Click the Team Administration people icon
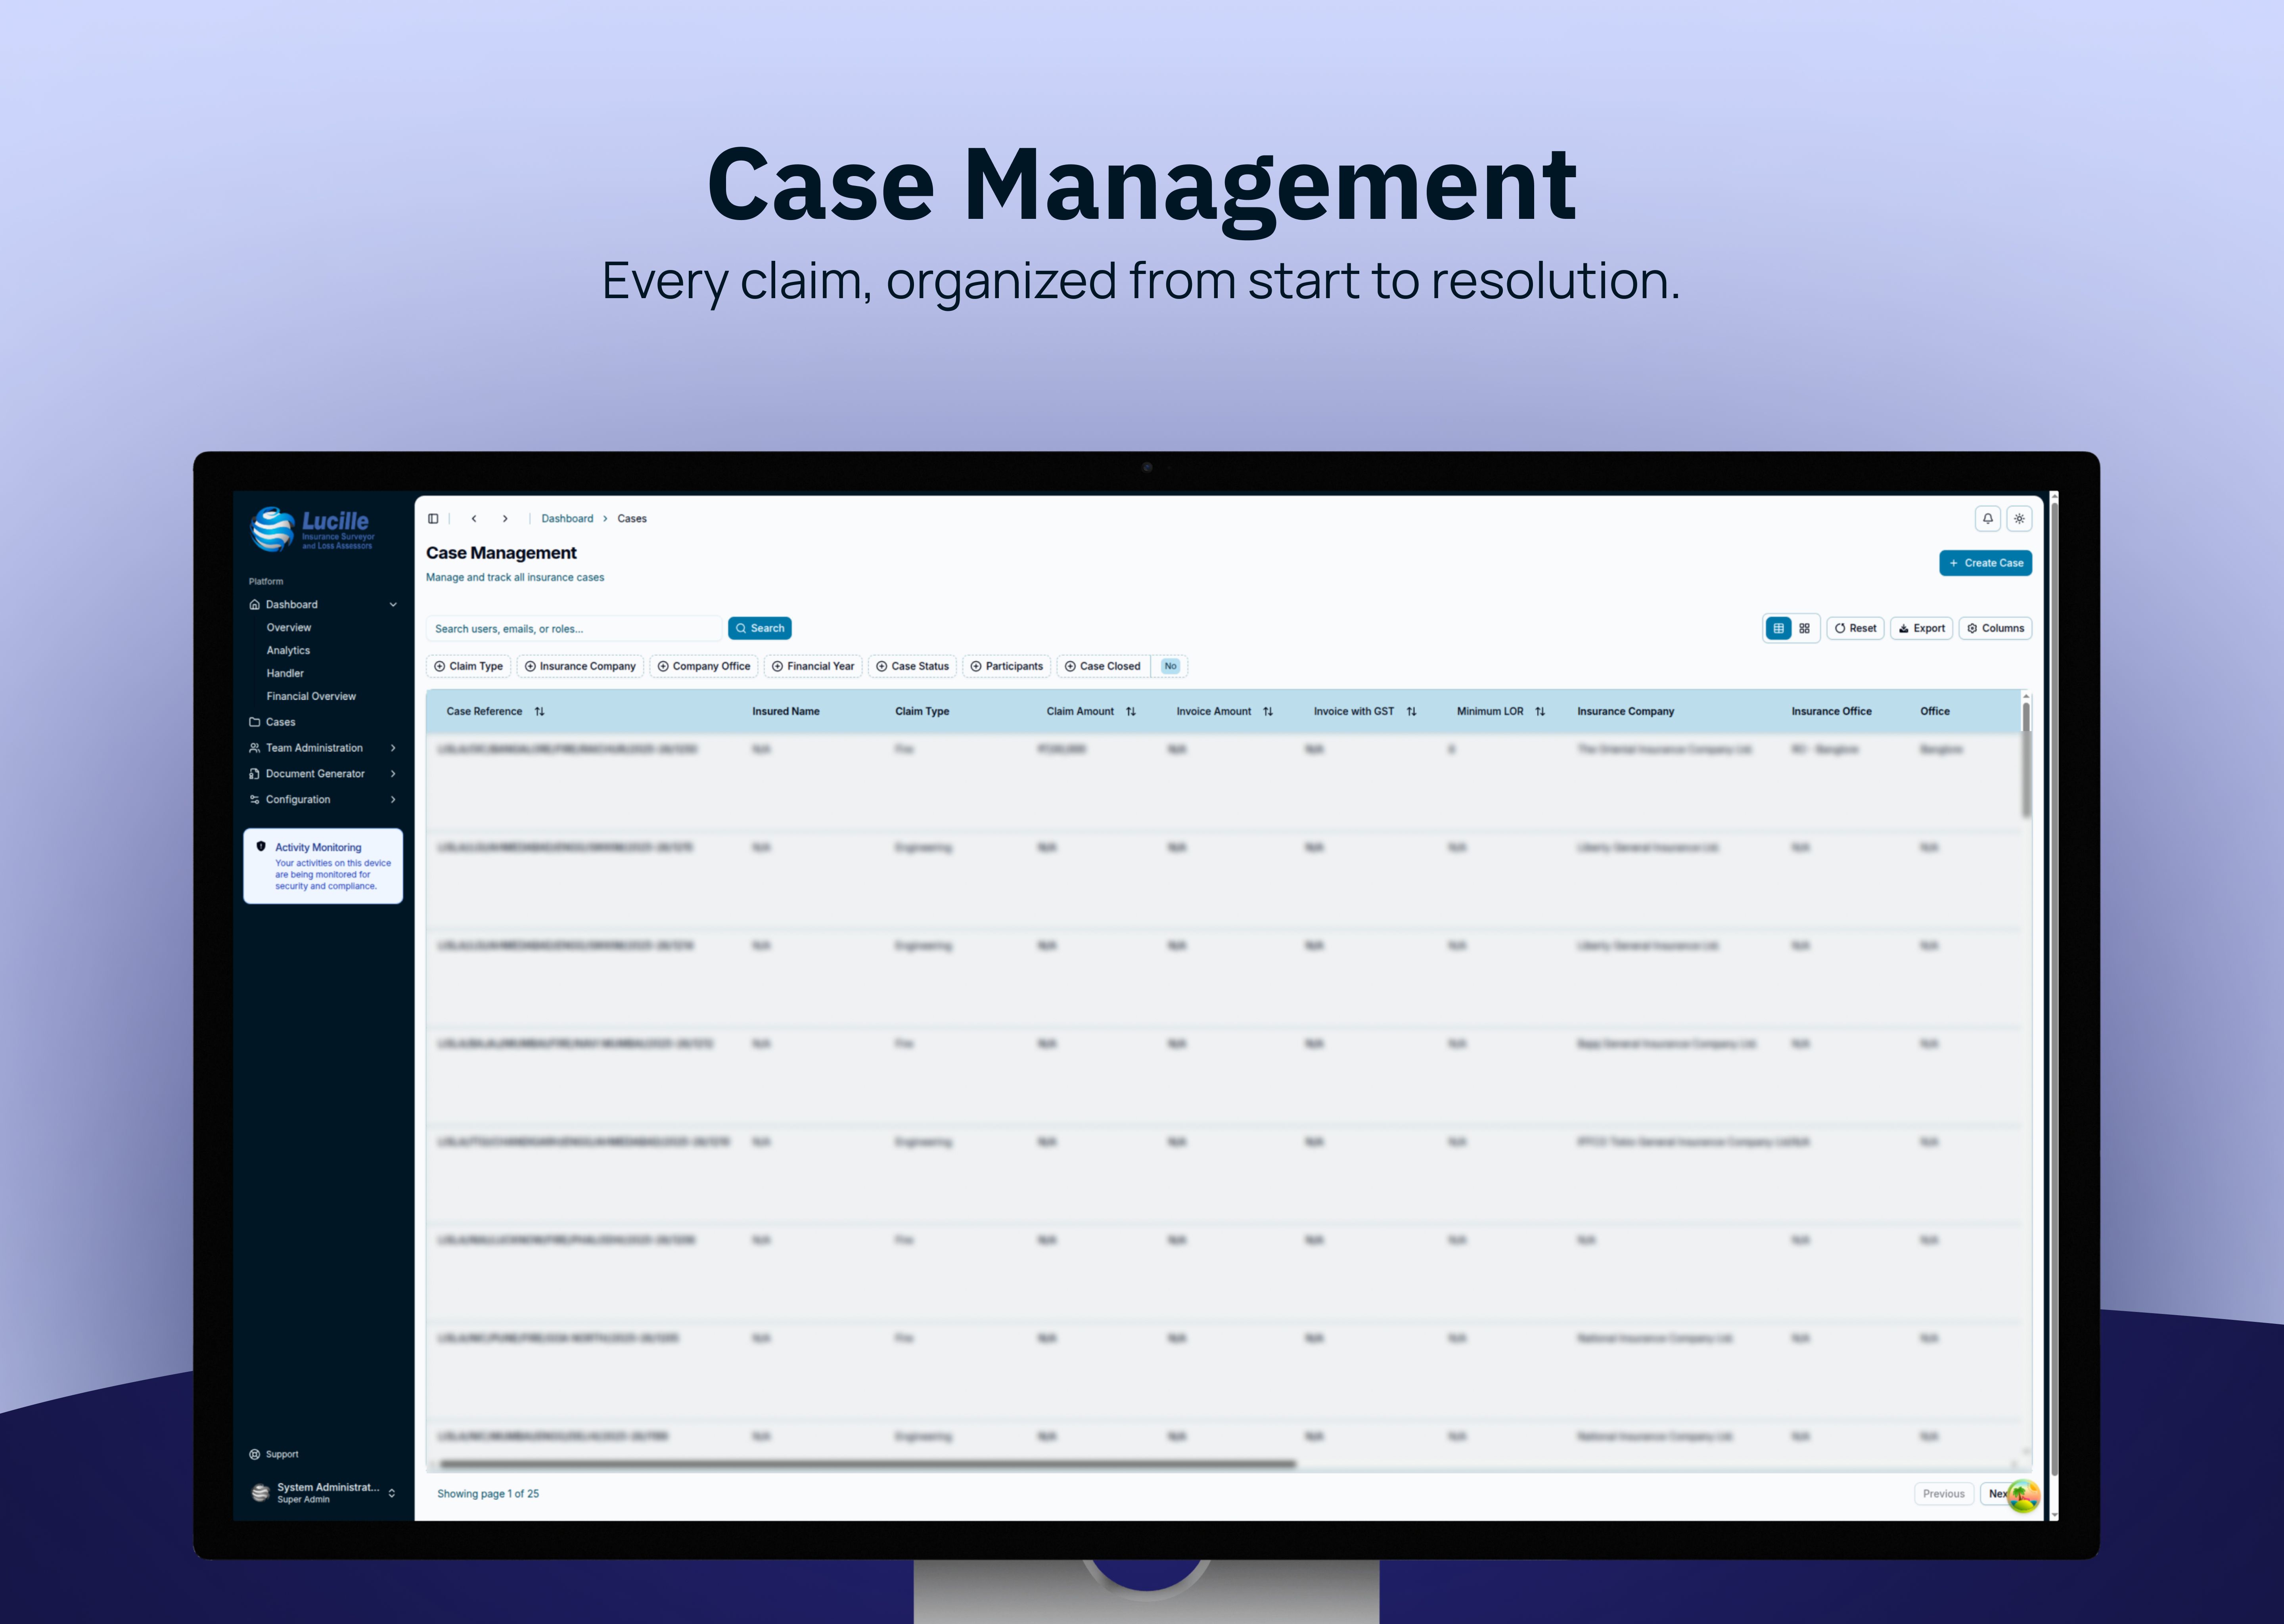 254,748
